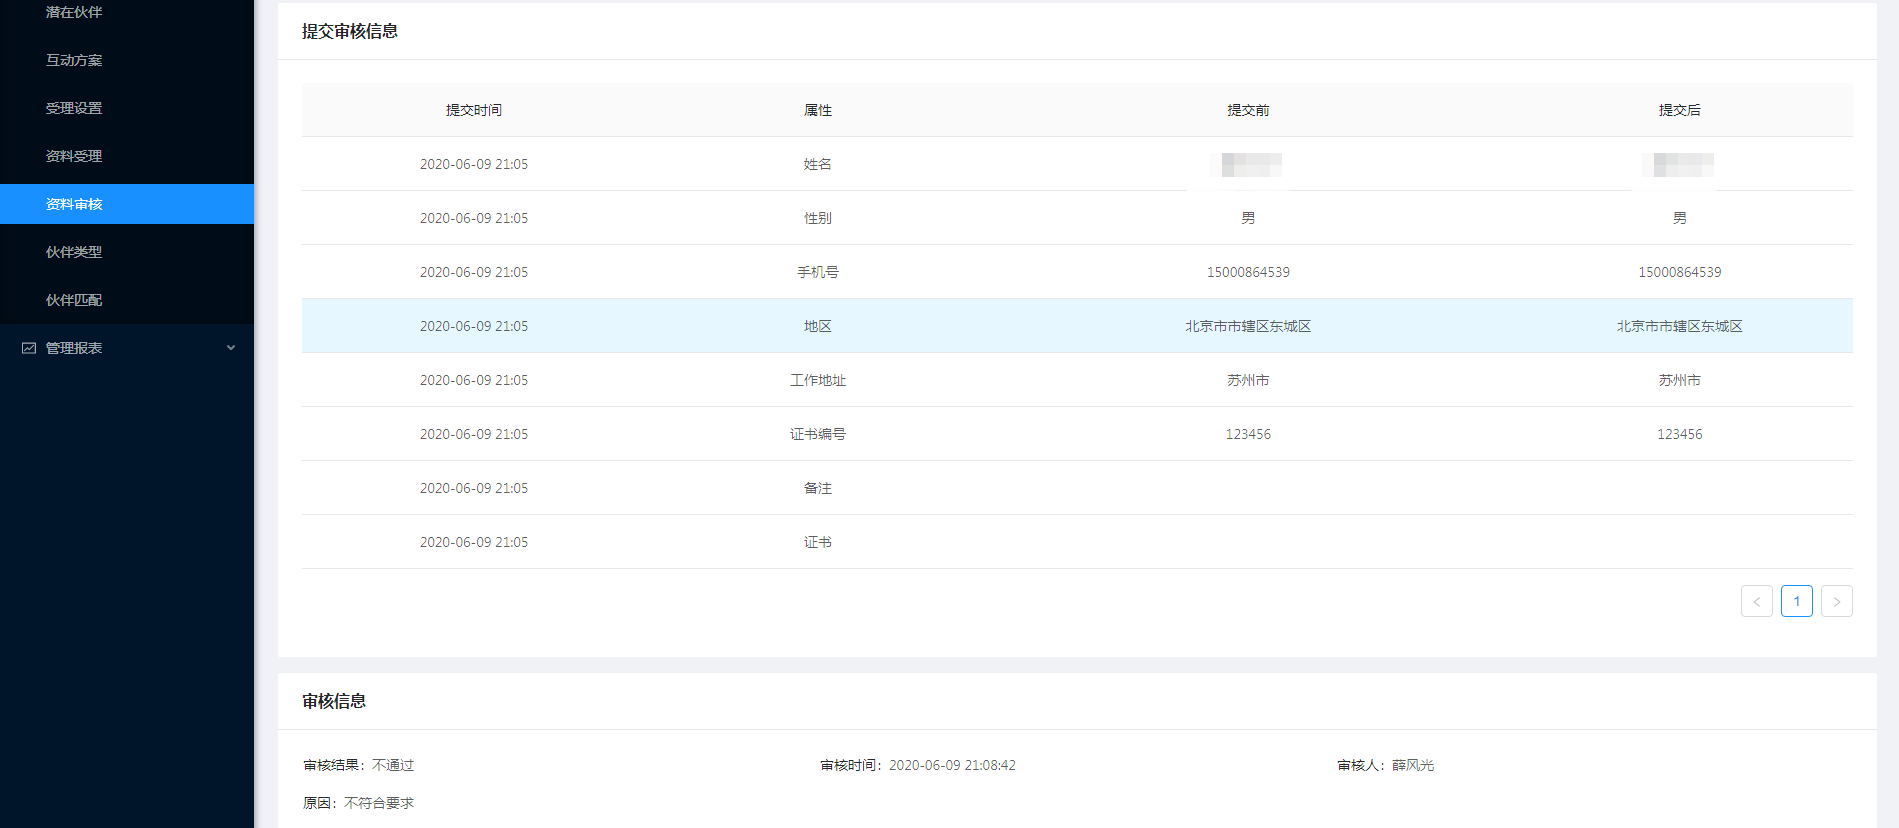Click the 证书 attribute cell
This screenshot has height=828, width=1899.
818,542
